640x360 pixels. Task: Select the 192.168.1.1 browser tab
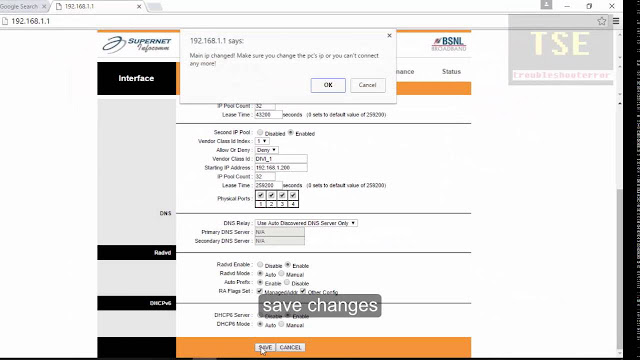pyautogui.click(x=98, y=7)
